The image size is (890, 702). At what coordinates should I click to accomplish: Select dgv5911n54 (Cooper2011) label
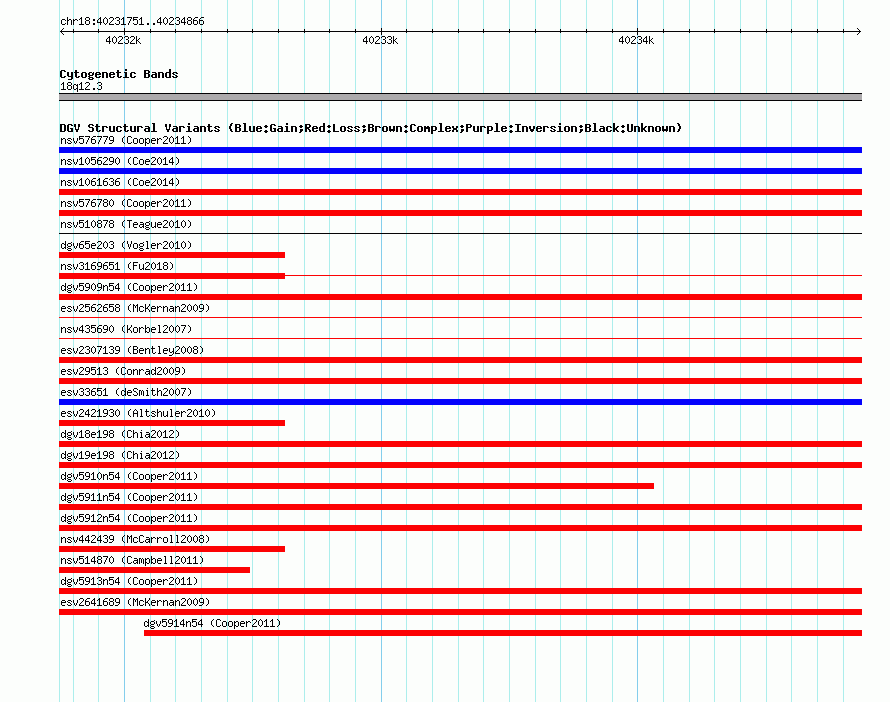click(x=129, y=497)
